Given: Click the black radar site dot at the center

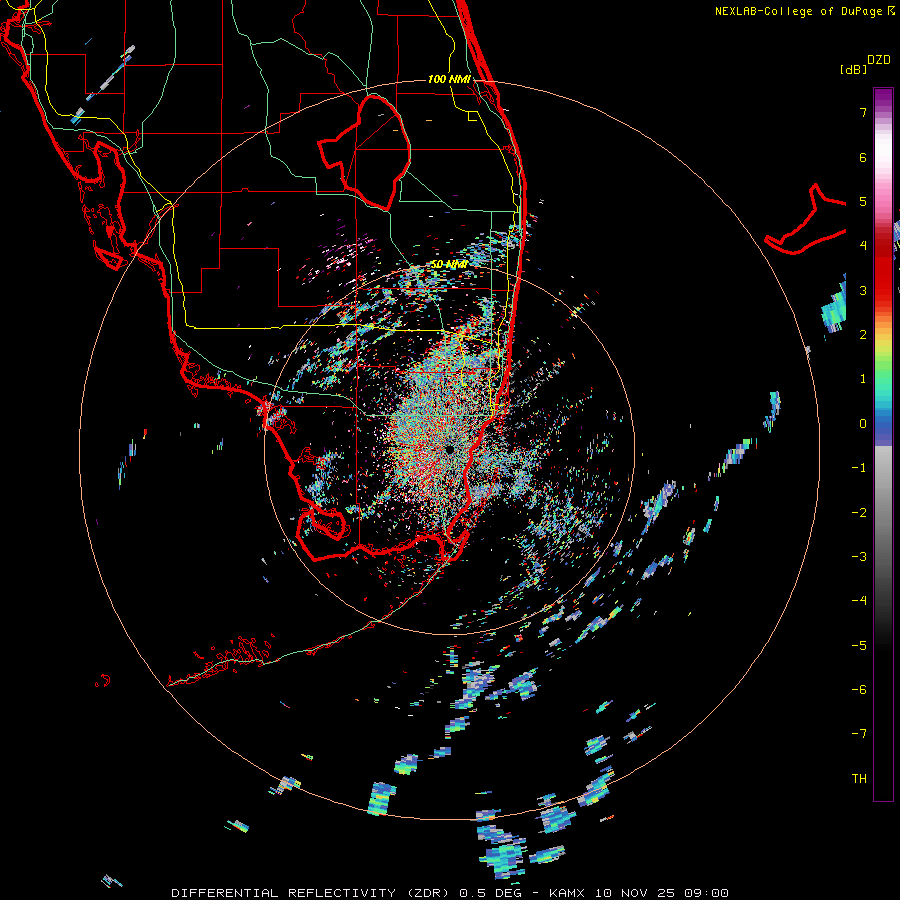Looking at the screenshot, I should click(x=449, y=449).
